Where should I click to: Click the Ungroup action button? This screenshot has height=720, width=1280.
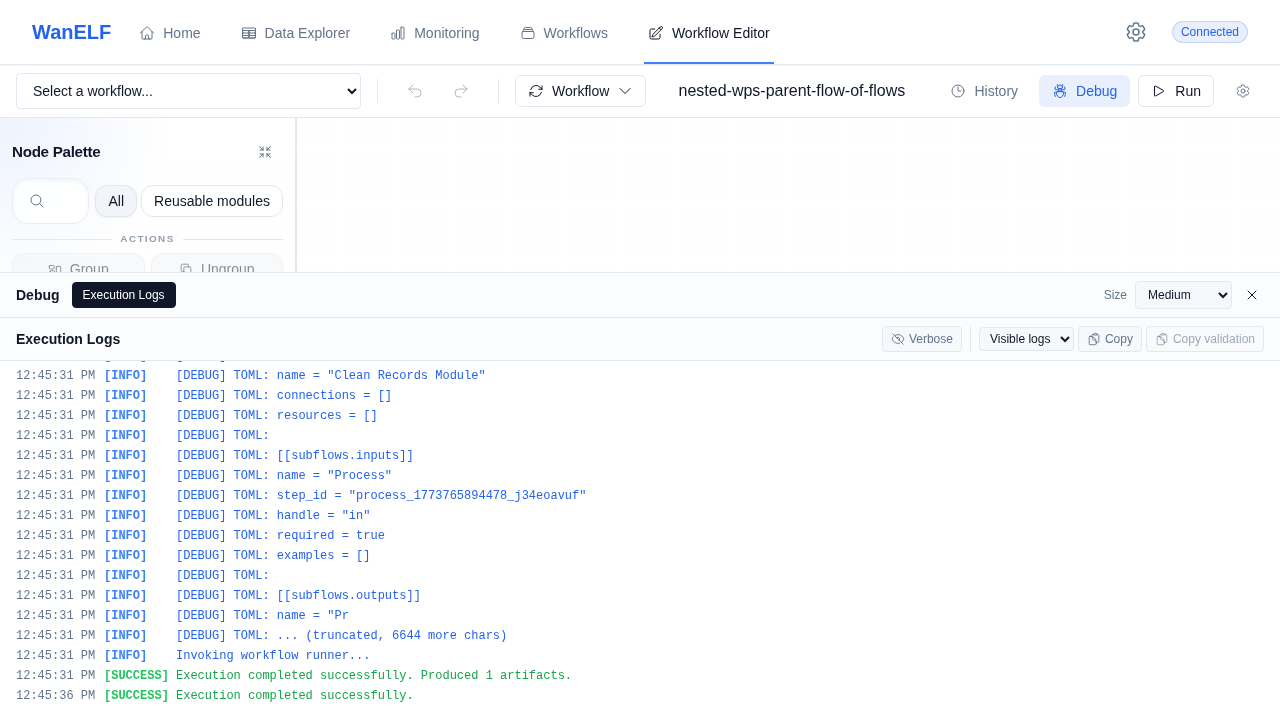(217, 264)
